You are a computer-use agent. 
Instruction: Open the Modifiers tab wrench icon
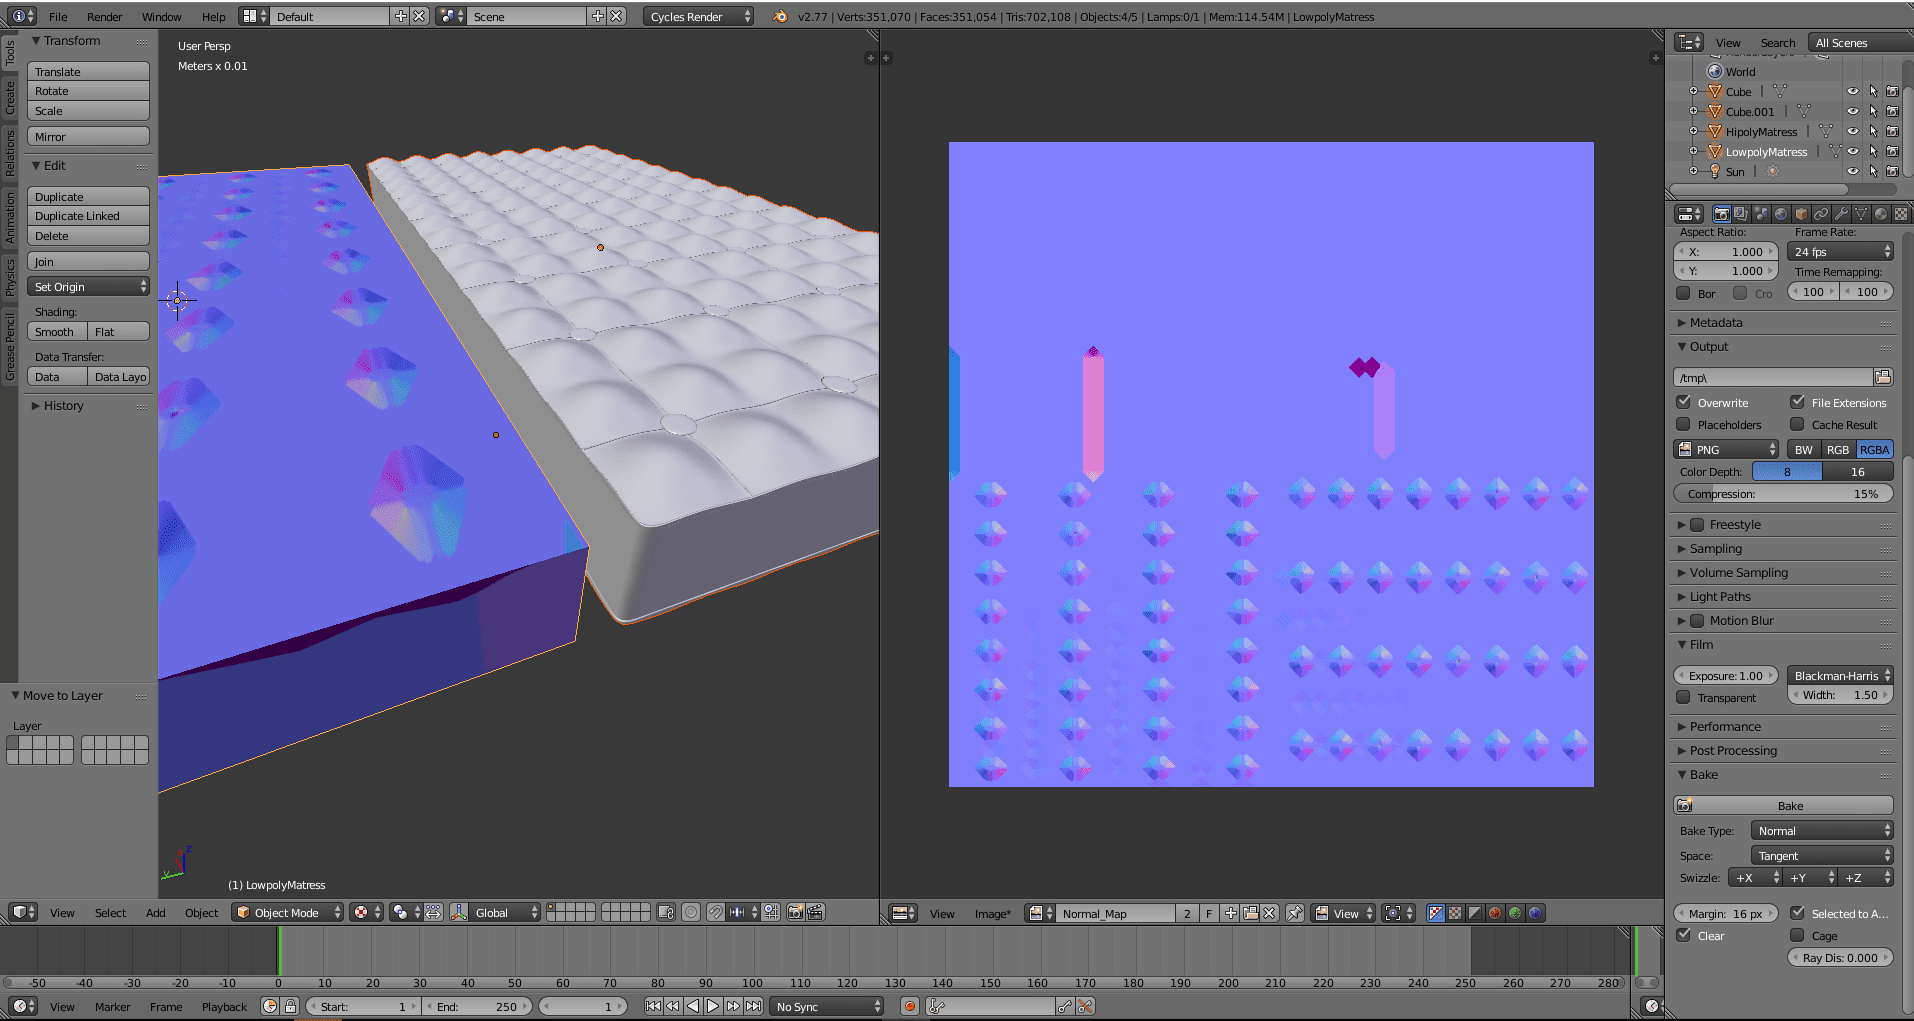[1841, 214]
